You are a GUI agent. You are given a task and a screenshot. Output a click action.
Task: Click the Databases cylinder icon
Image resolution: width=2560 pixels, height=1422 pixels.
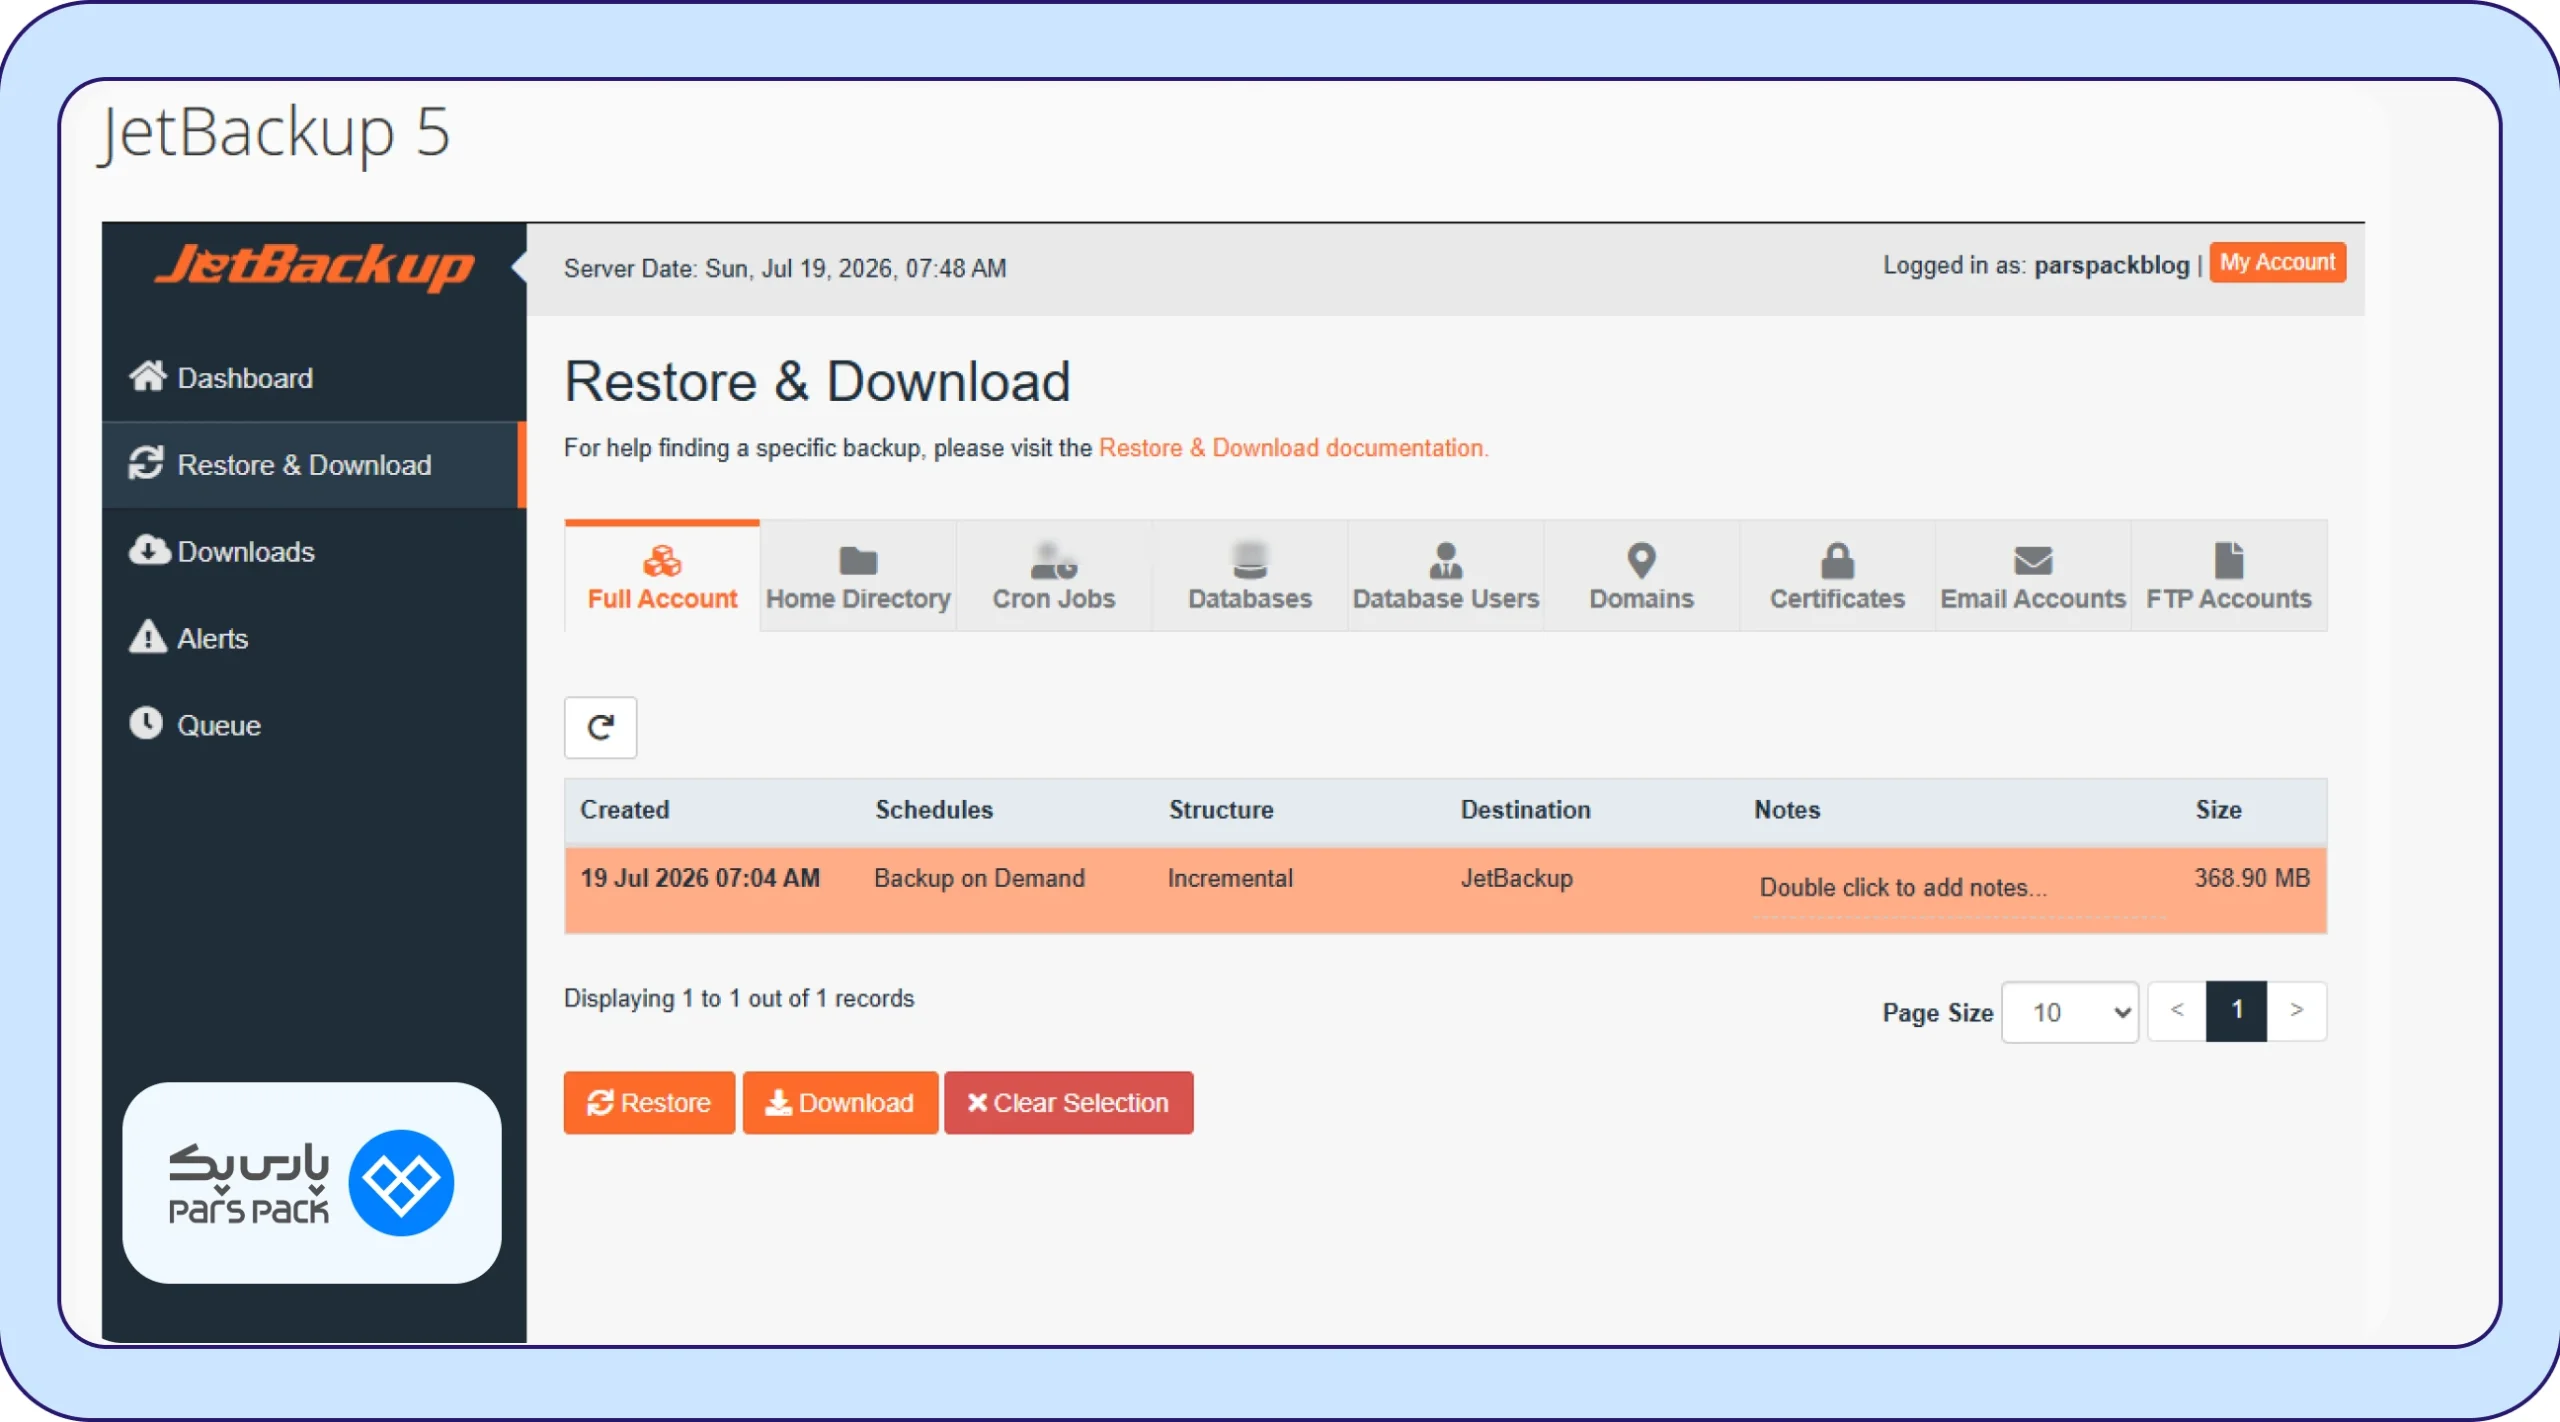pos(1250,561)
